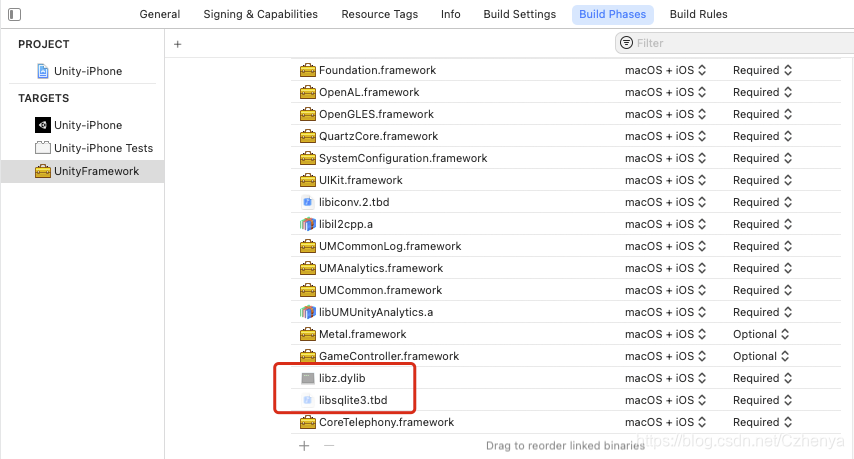Screen dimensions: 854x459
Task: Click the GameController.framework toolbox icon
Action: 308,356
